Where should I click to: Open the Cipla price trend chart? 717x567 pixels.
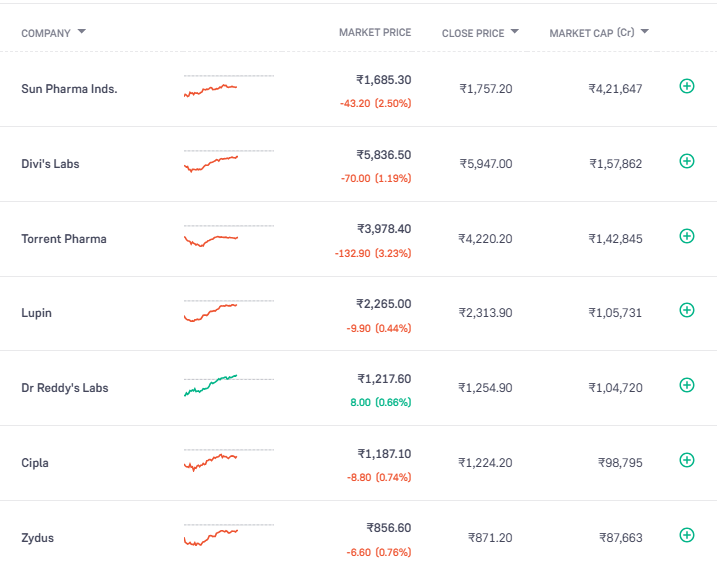[x=212, y=460]
